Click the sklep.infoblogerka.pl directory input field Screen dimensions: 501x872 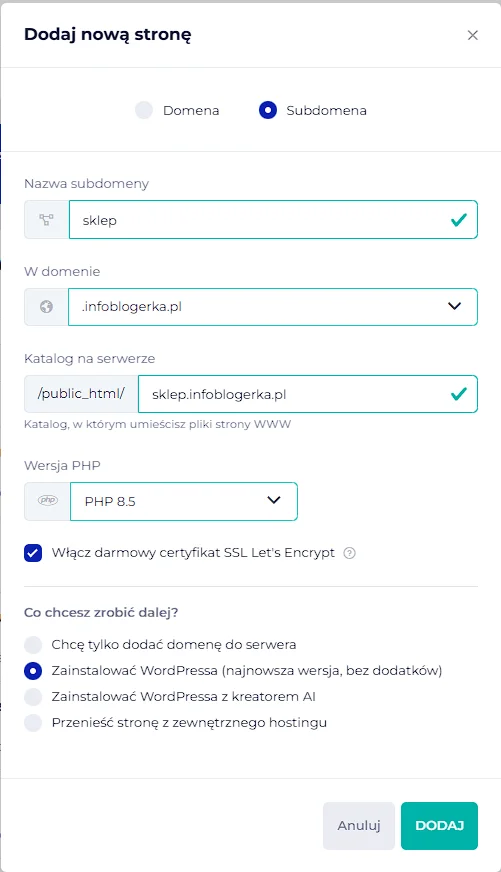(307, 394)
